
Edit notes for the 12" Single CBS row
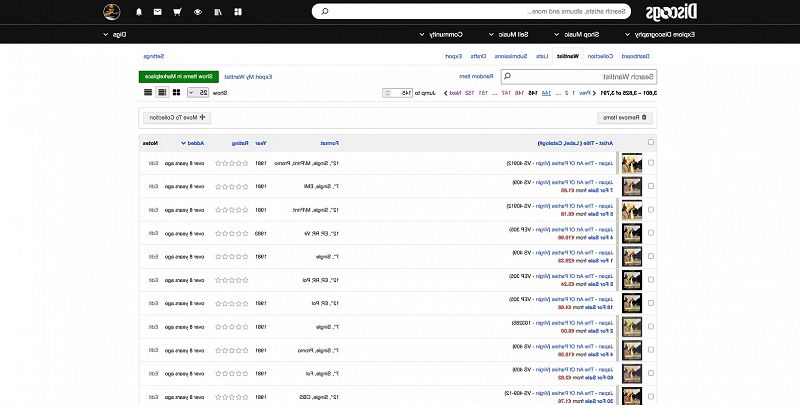click(153, 397)
